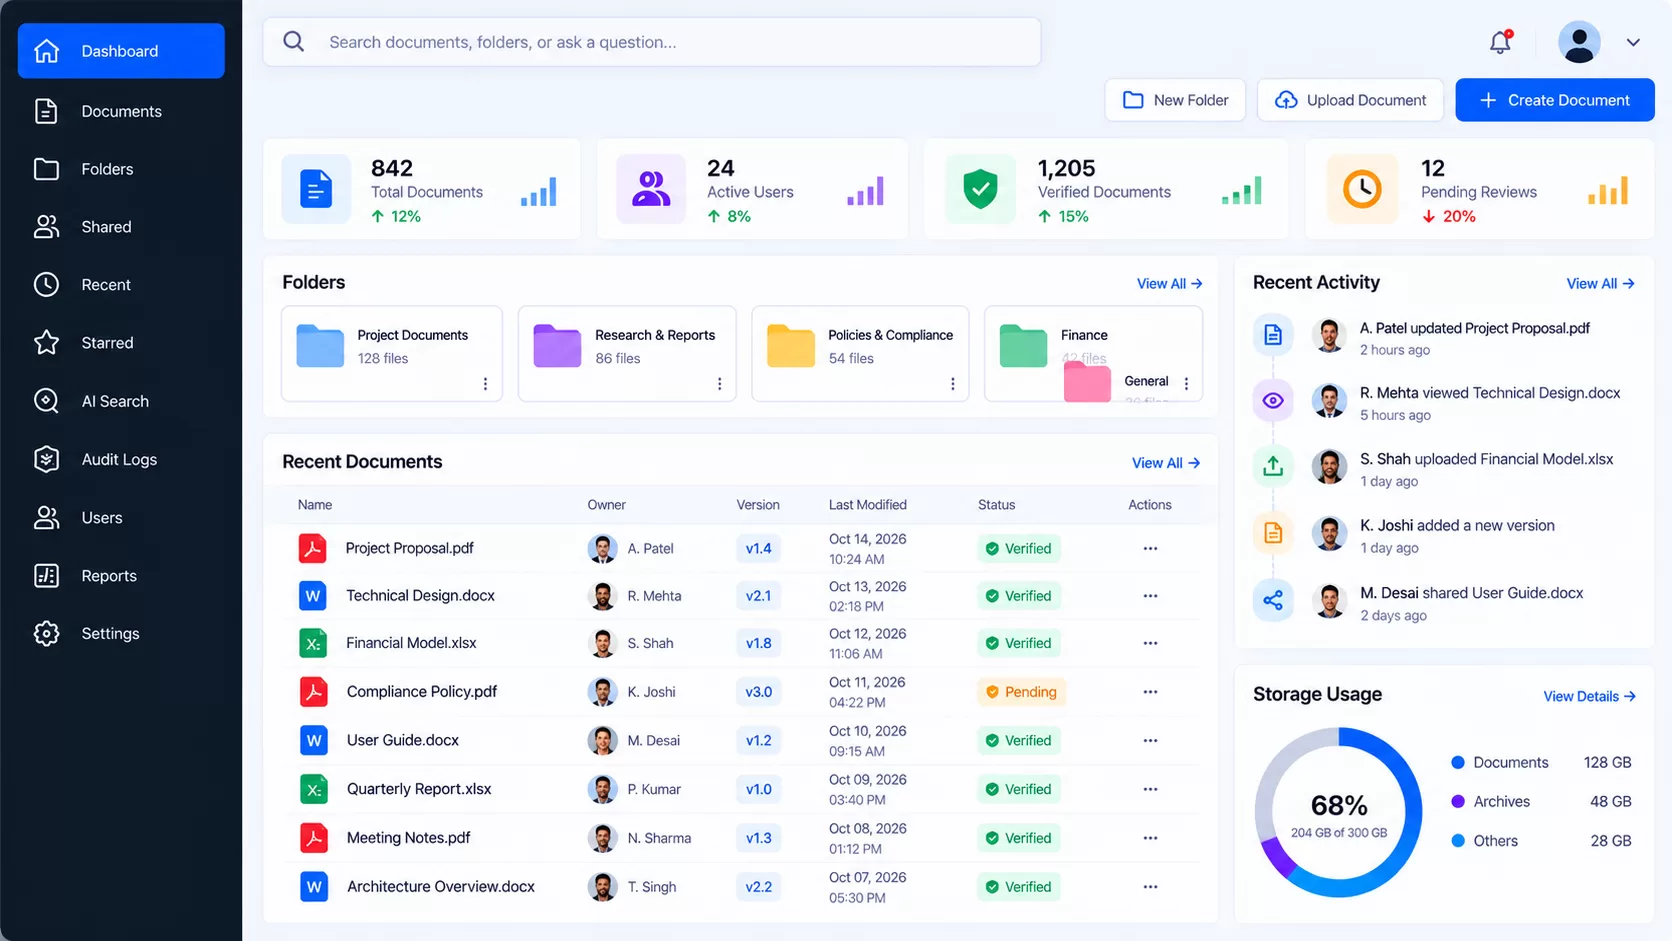The width and height of the screenshot is (1672, 941).
Task: Open the notifications bell
Action: click(1500, 42)
